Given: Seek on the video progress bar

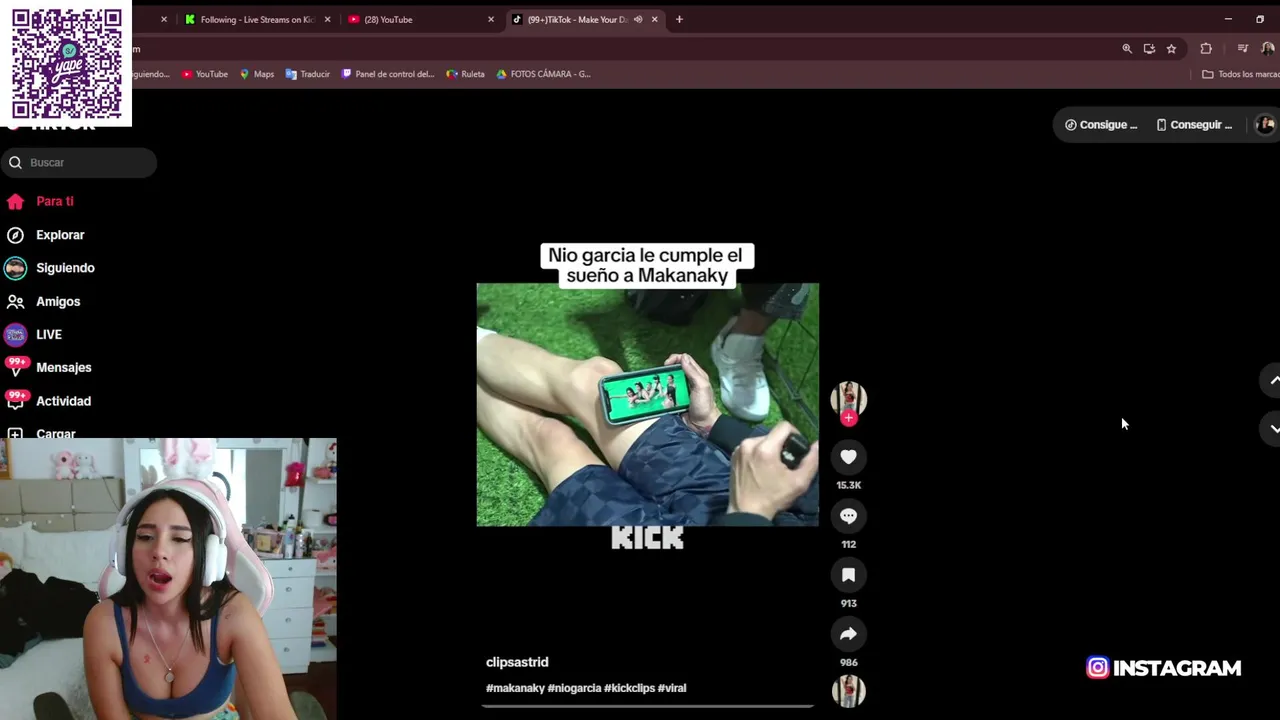Looking at the screenshot, I should click(x=647, y=706).
